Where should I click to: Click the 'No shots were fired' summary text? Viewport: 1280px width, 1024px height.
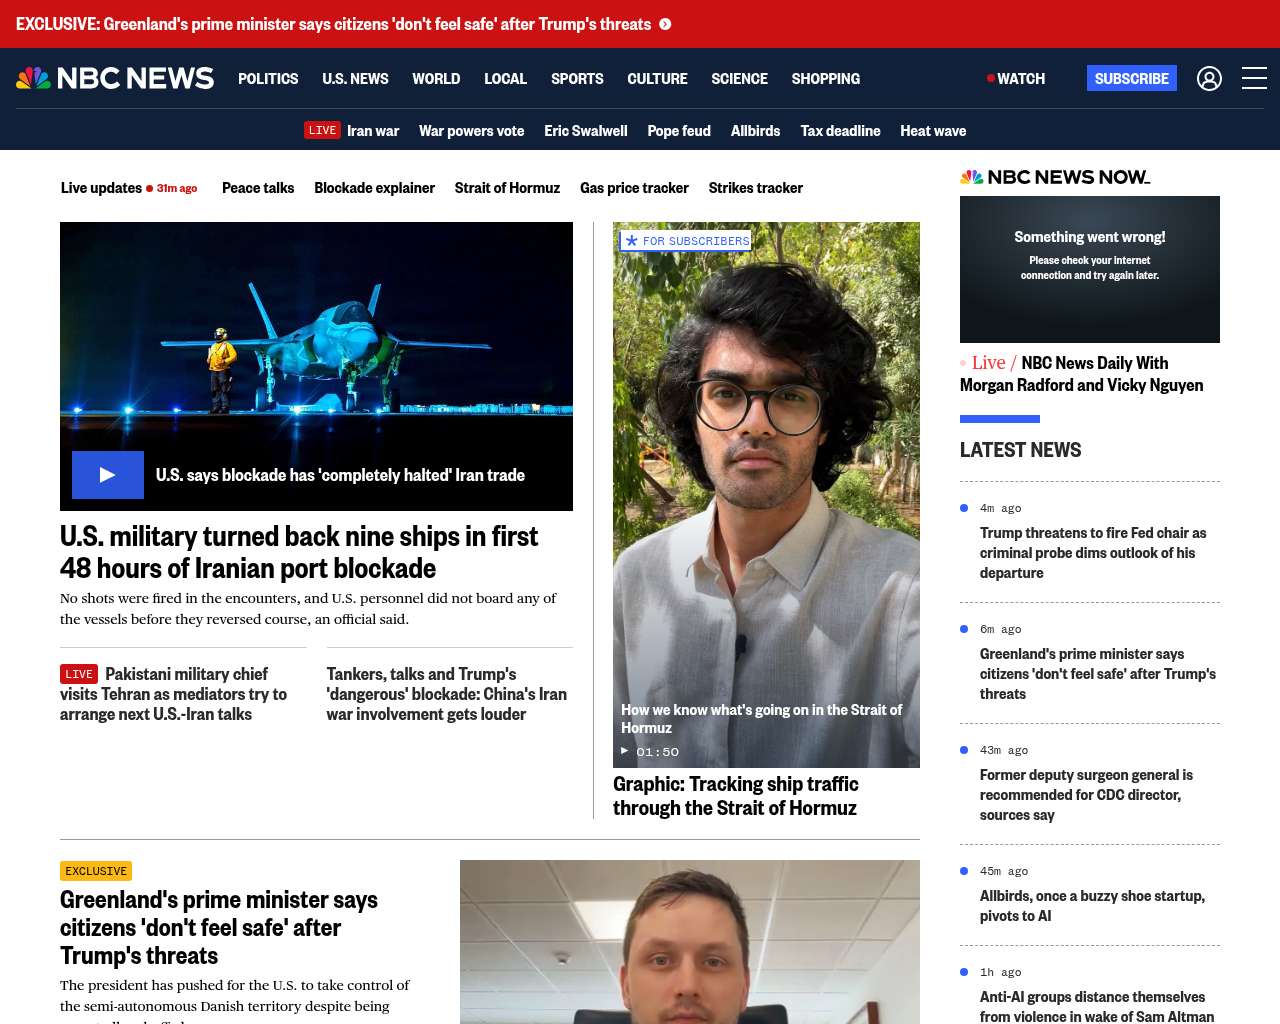click(308, 608)
